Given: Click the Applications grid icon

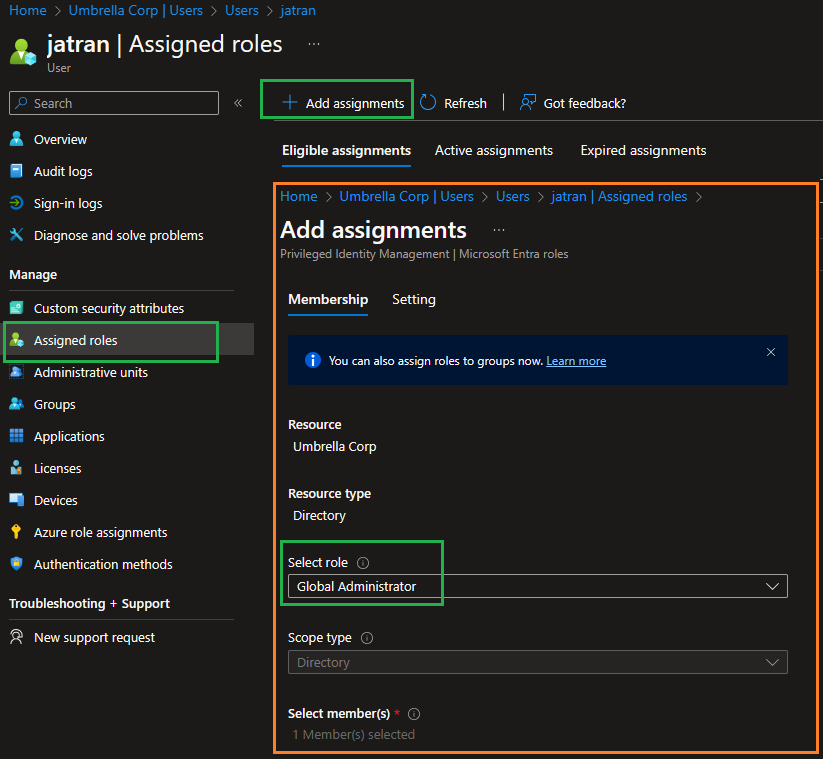Looking at the screenshot, I should (x=16, y=436).
